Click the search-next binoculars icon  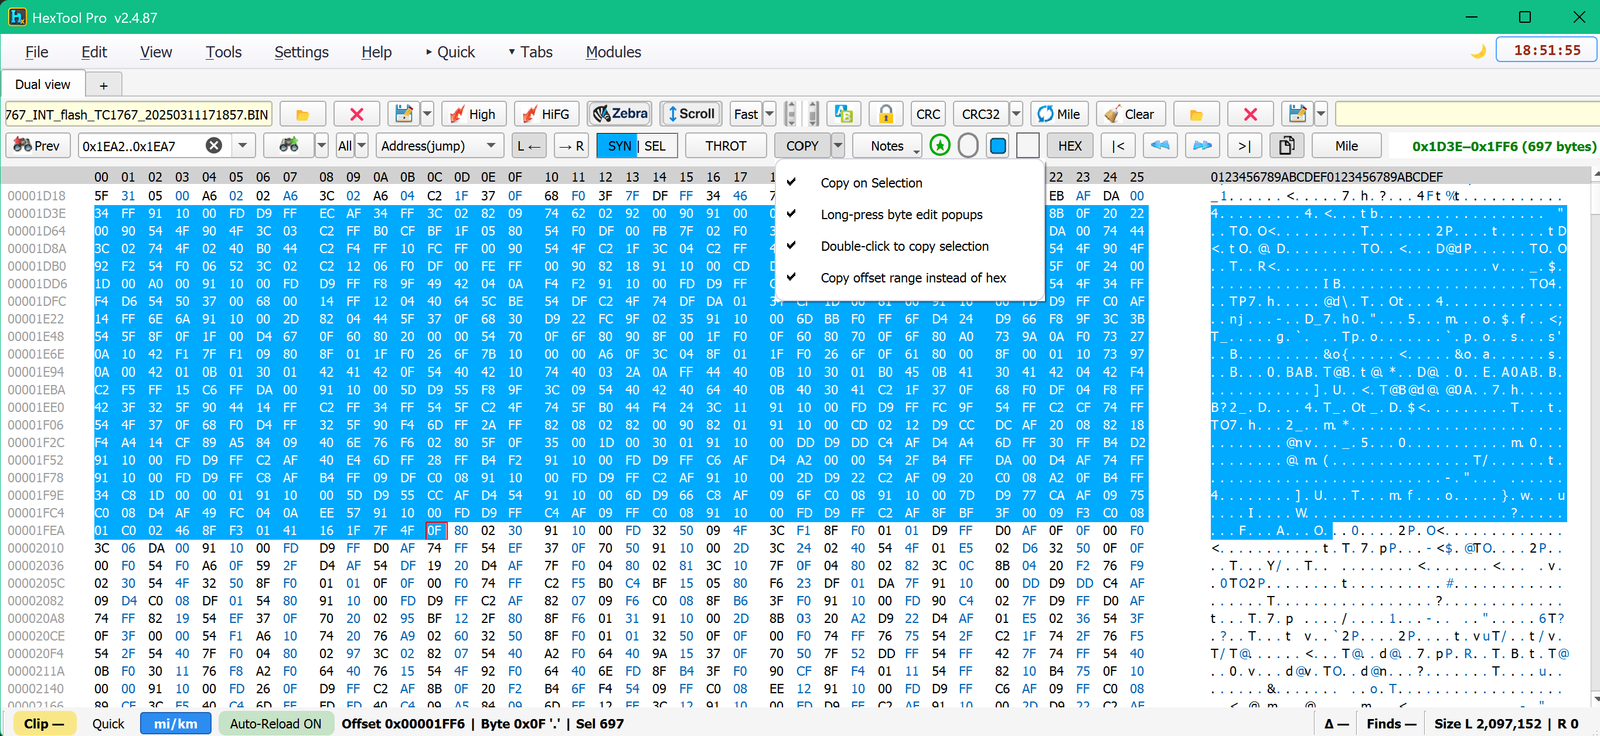289,146
